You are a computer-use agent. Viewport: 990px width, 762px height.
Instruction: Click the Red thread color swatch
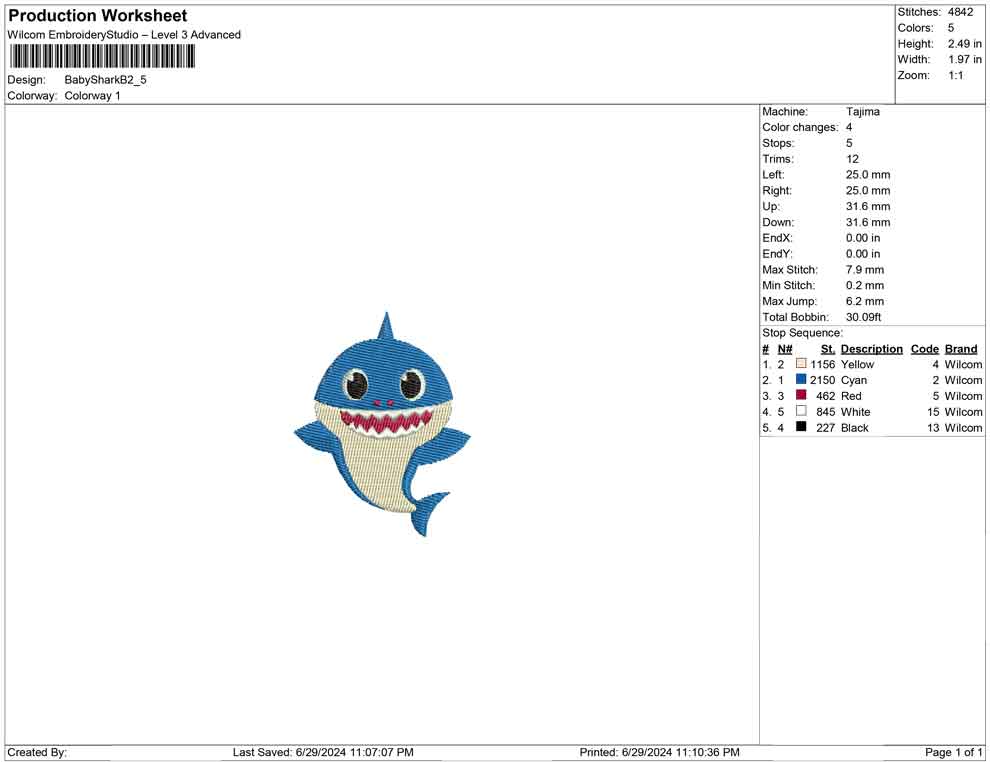(801, 395)
